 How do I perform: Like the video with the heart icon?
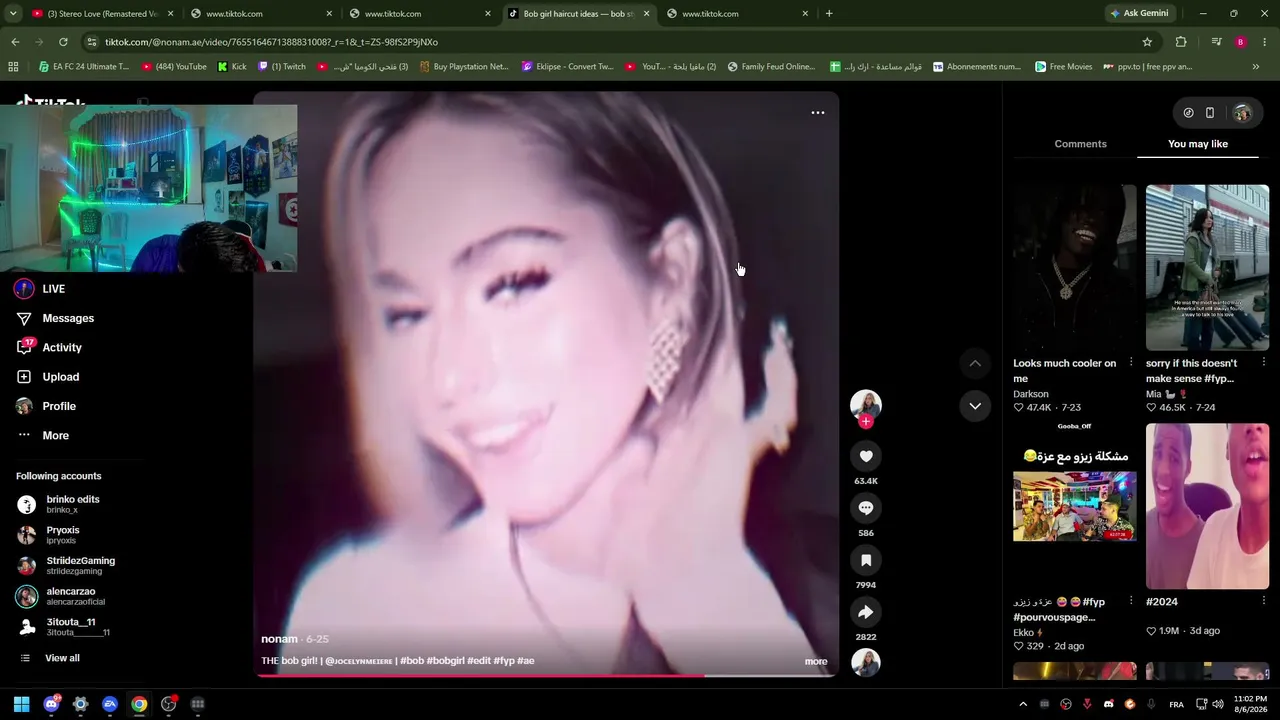tap(866, 456)
